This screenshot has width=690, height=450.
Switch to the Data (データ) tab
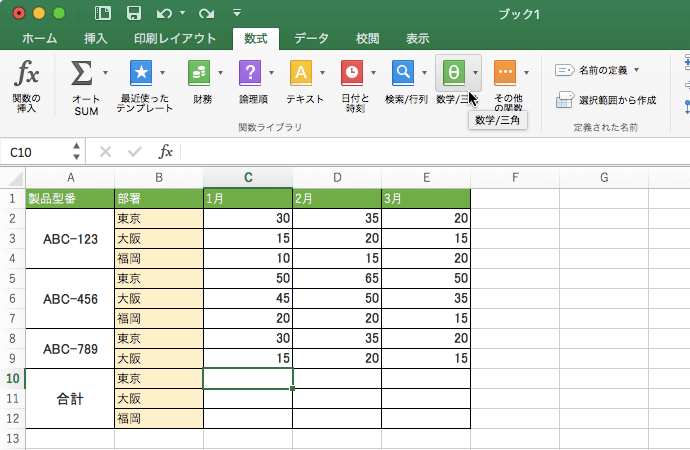311,39
